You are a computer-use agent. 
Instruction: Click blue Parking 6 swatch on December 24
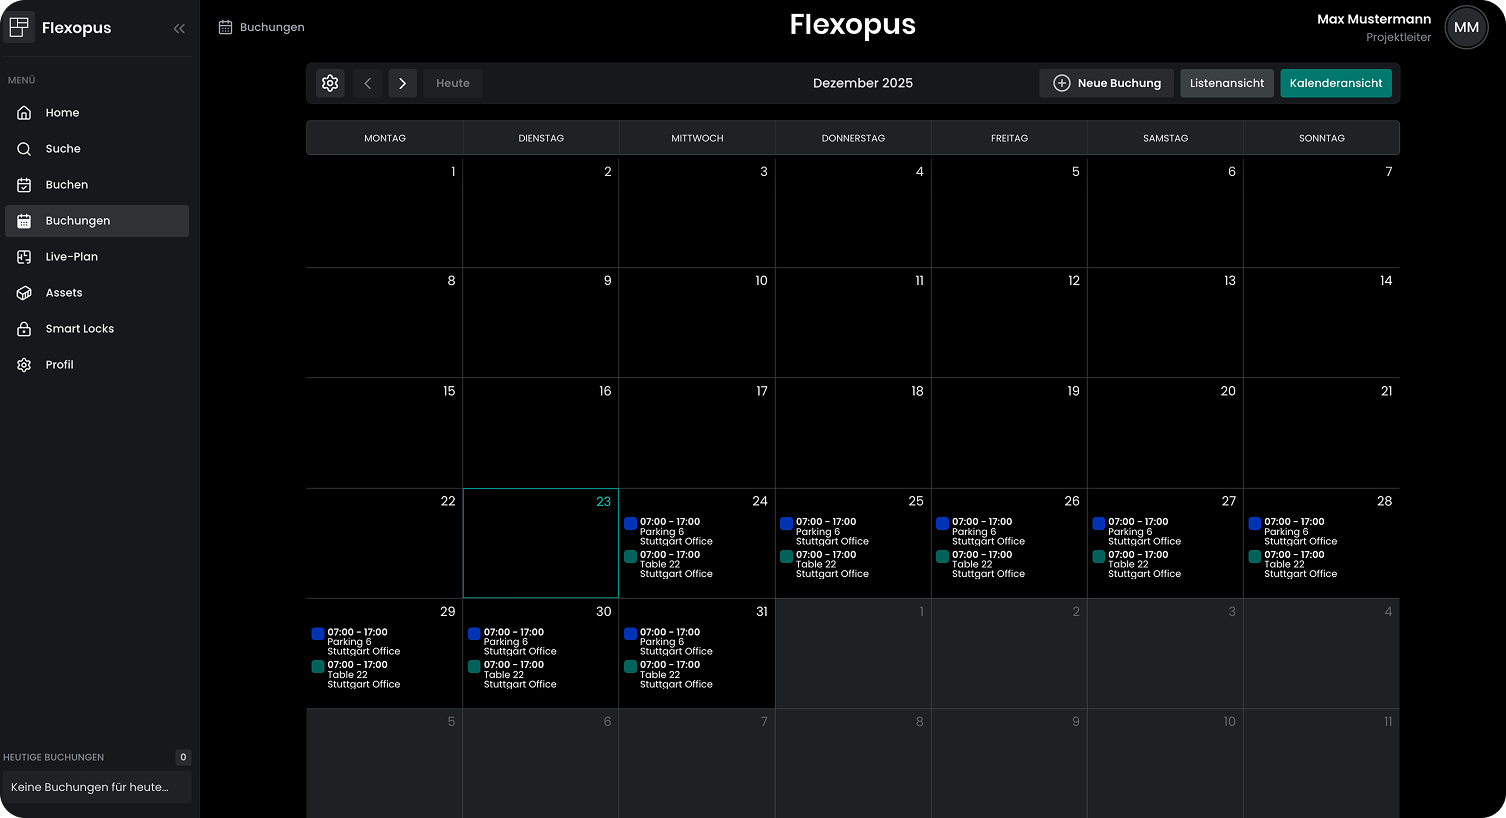click(x=630, y=523)
